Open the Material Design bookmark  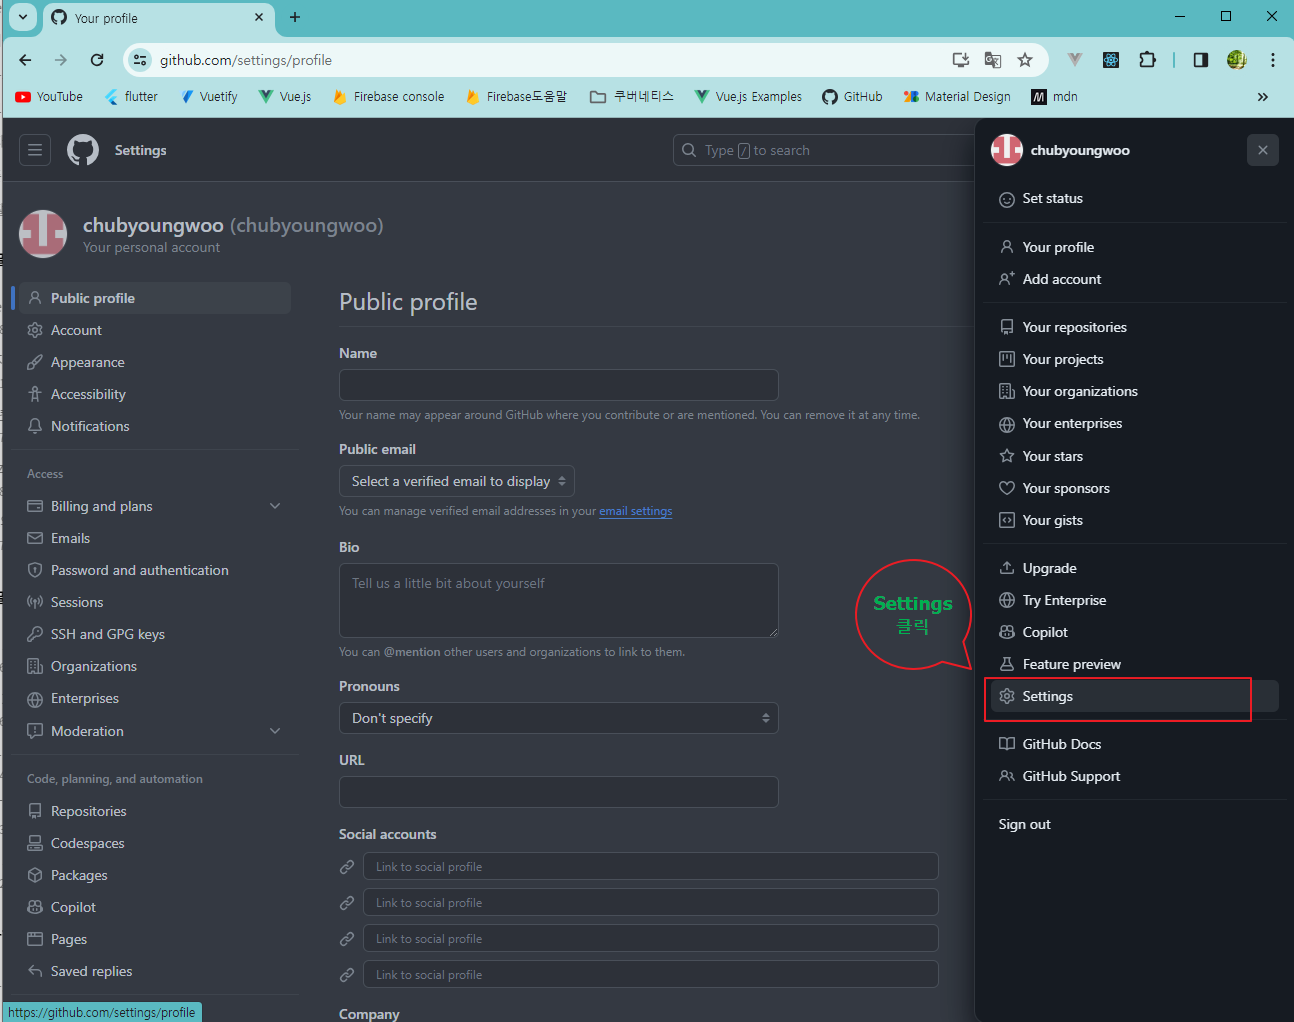click(x=957, y=97)
